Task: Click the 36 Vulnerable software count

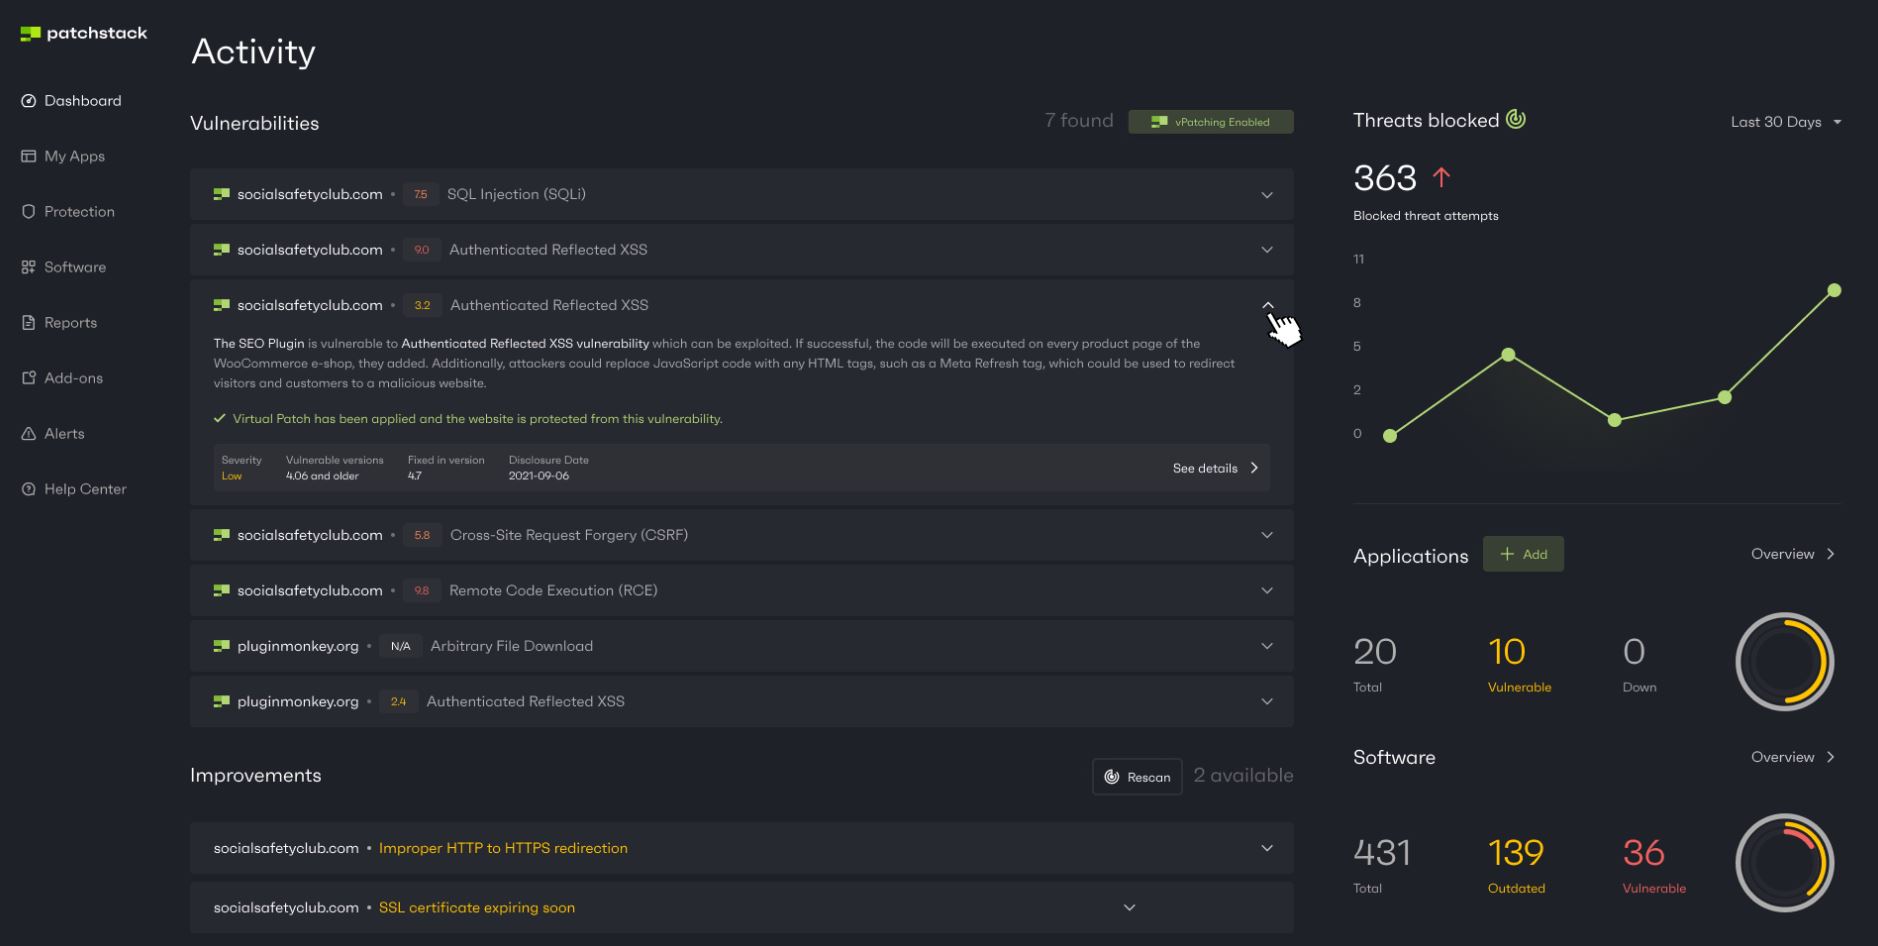Action: tap(1643, 853)
